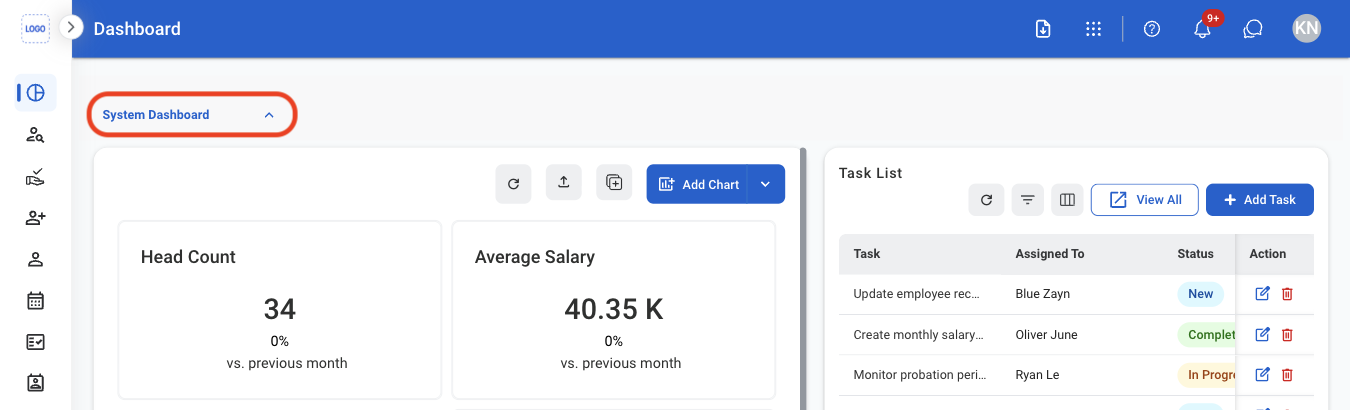
Task: Open the Task List filter icon
Action: tap(1027, 200)
